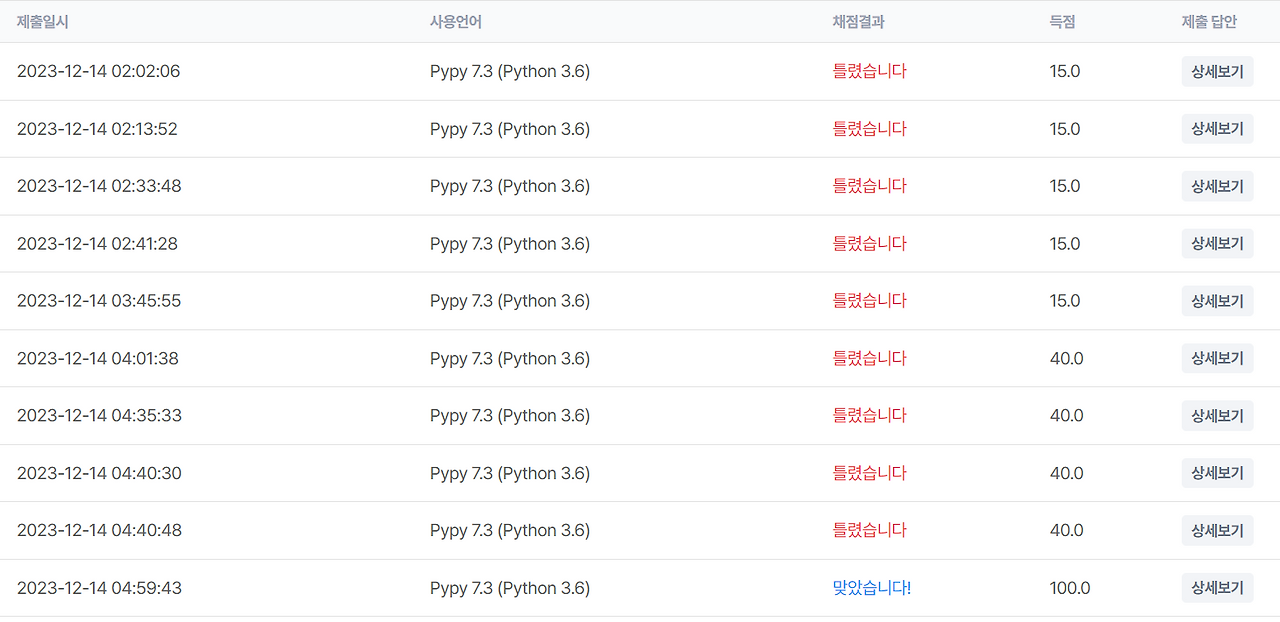
Task: Click the 100.0 score value
Action: click(1069, 588)
